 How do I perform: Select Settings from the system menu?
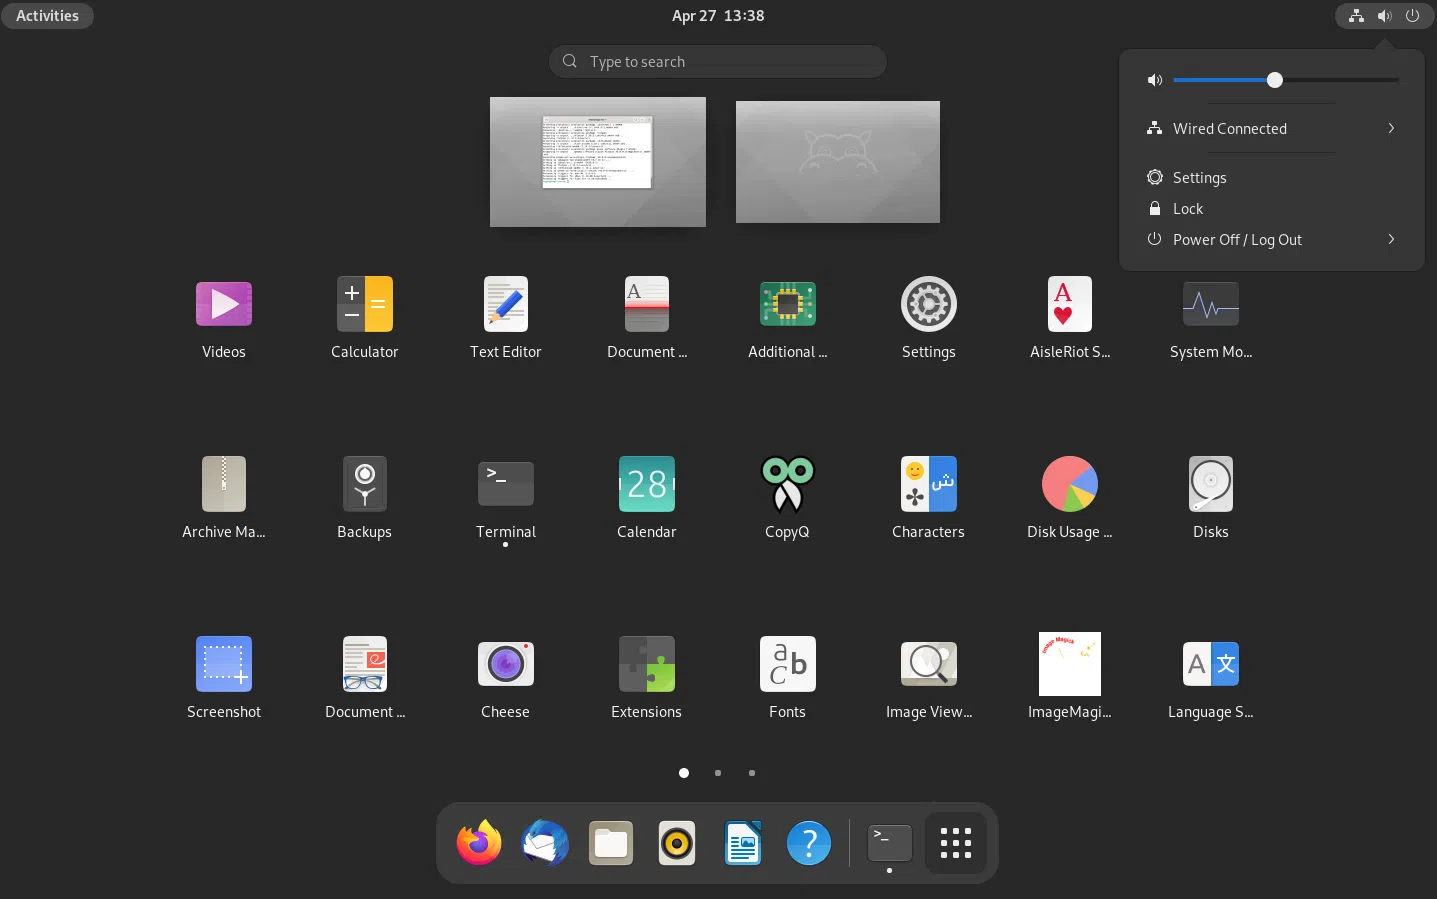pos(1199,177)
